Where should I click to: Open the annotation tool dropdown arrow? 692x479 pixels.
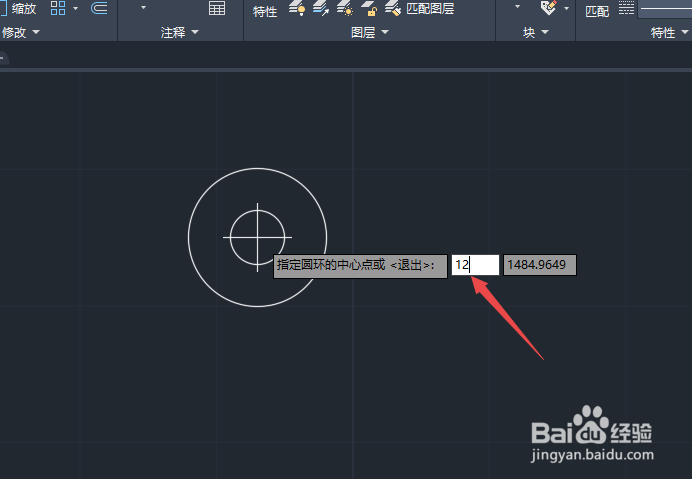pyautogui.click(x=143, y=7)
